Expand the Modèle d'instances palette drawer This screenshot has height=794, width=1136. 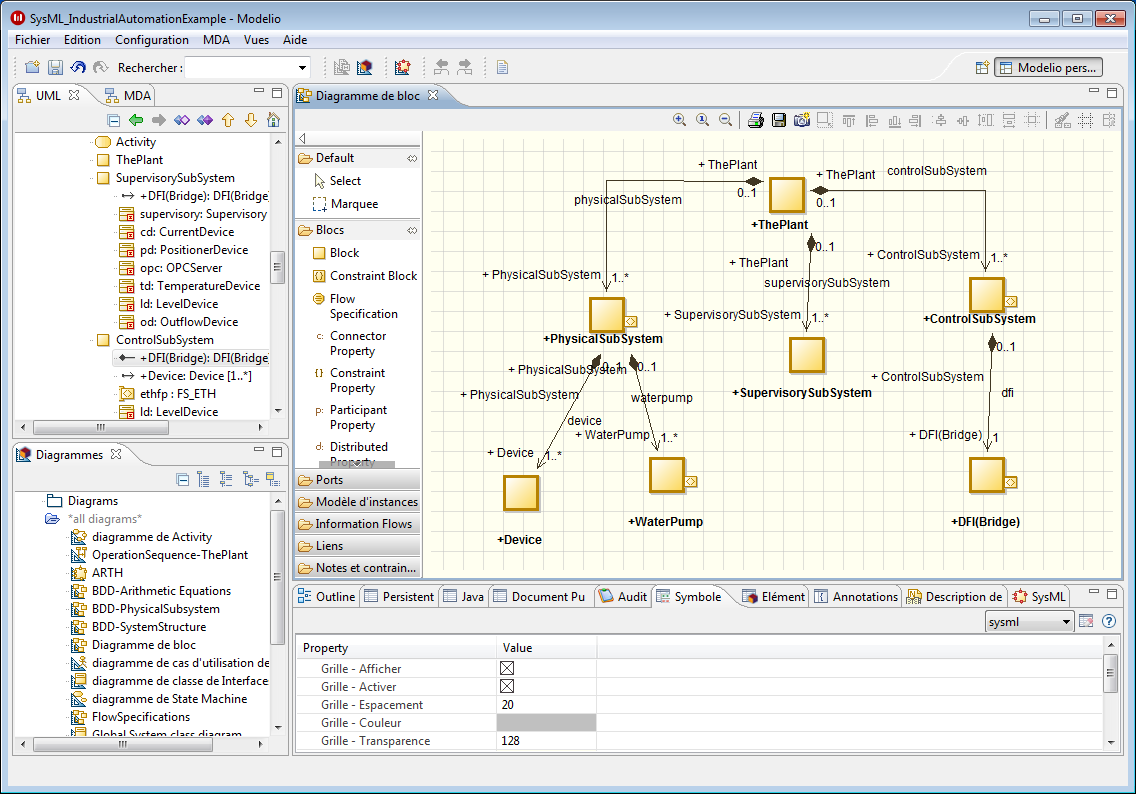coord(358,501)
